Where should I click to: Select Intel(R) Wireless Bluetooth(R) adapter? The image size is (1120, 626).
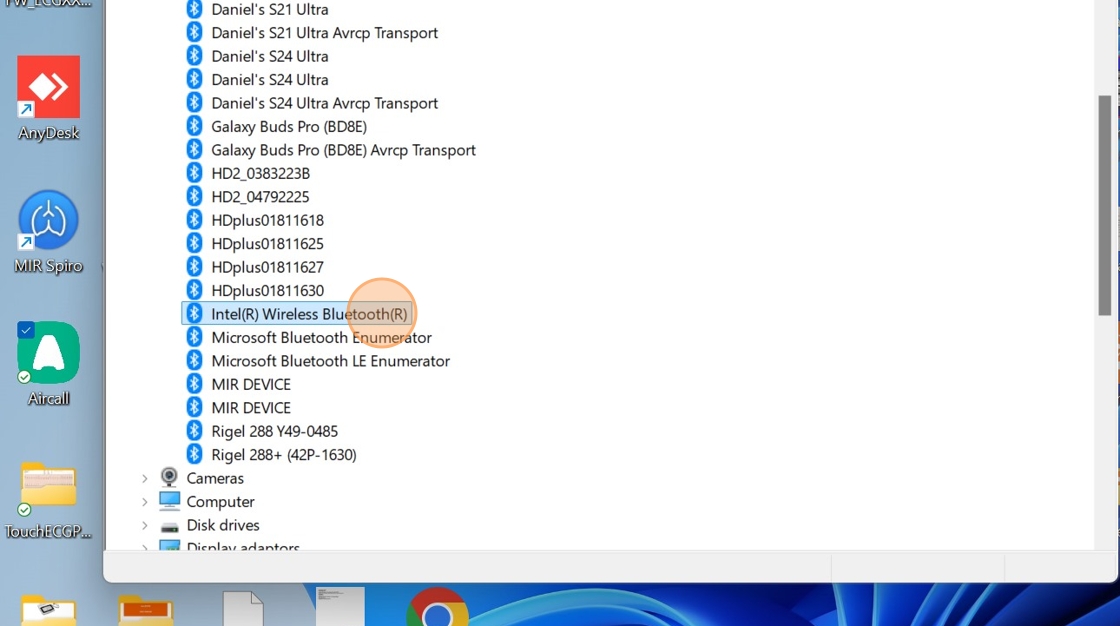tap(309, 314)
